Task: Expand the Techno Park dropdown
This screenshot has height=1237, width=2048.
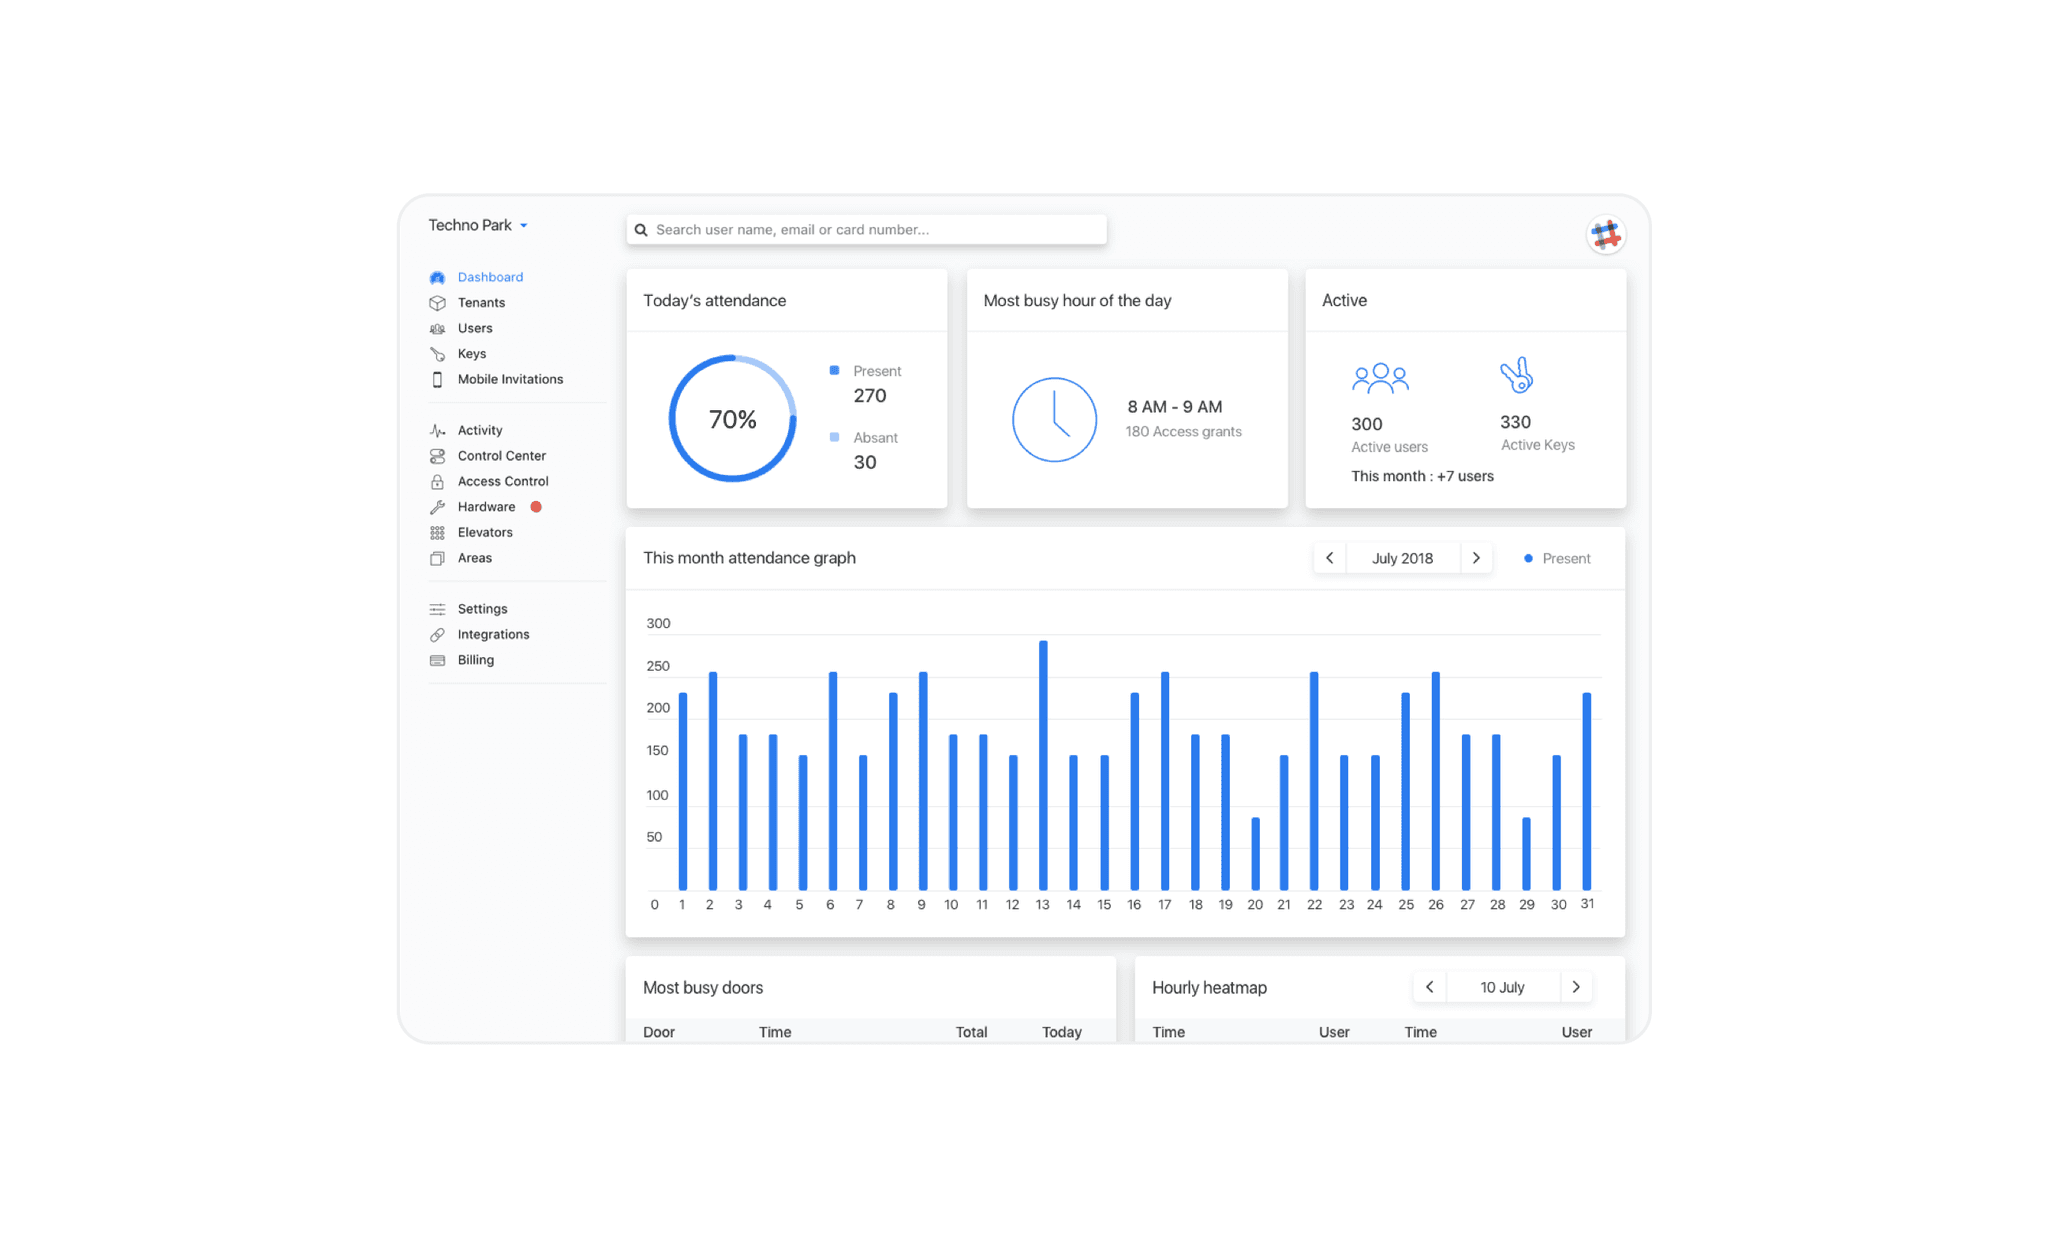Action: pos(478,225)
